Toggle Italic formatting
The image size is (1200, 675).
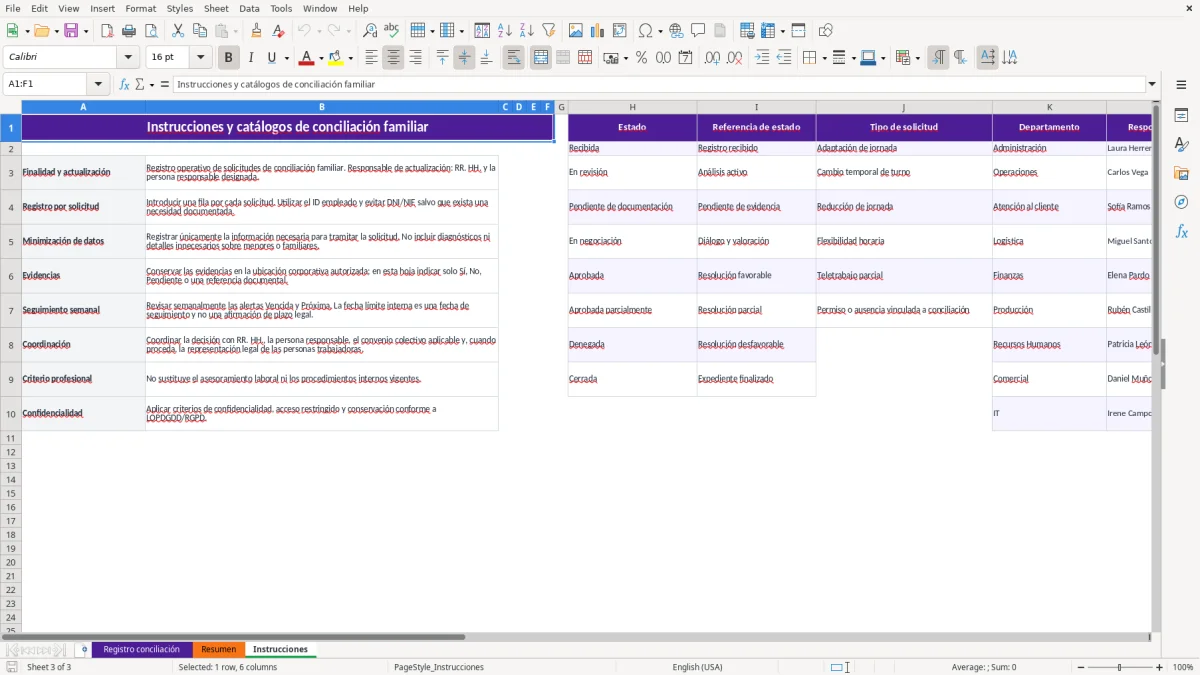pyautogui.click(x=251, y=58)
